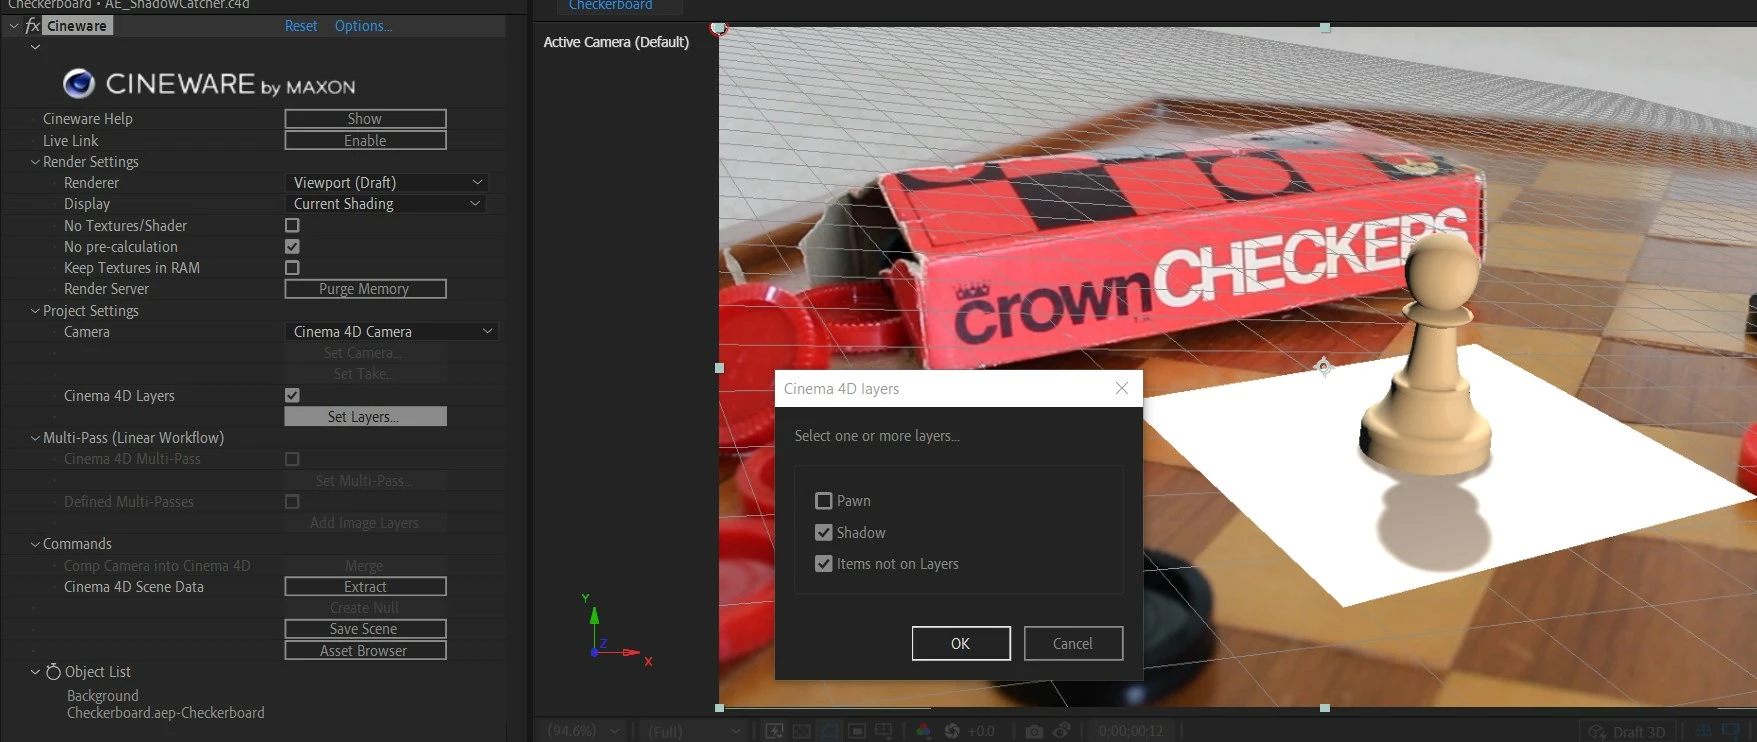Viewport: 1757px width, 742px height.
Task: Click the top-center layer transform handle
Action: click(x=1325, y=28)
